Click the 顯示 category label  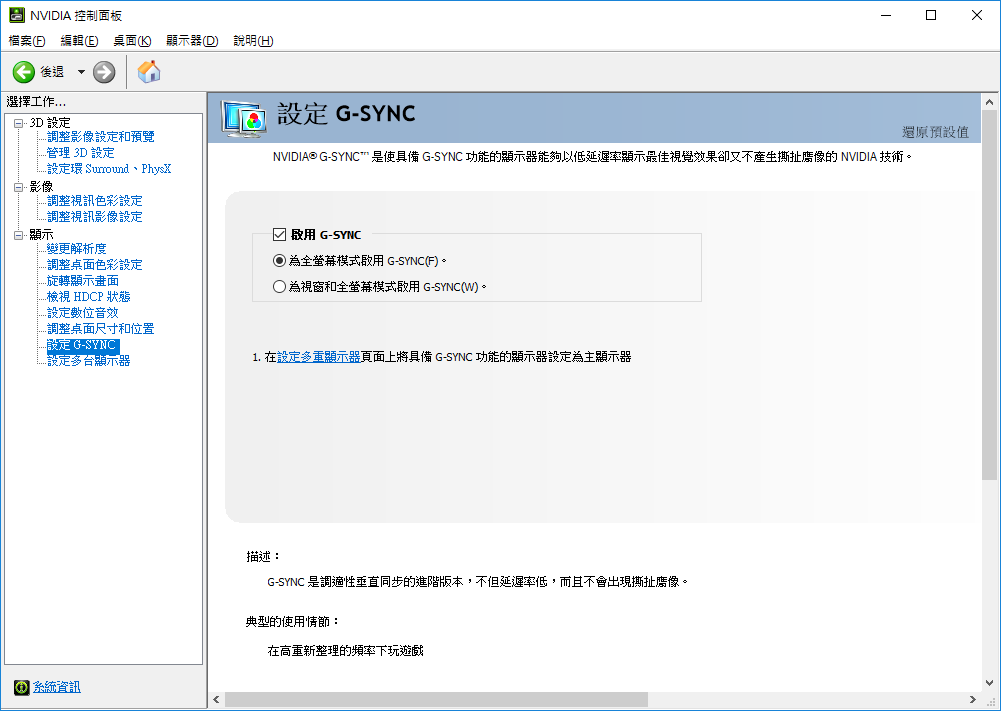(41, 235)
